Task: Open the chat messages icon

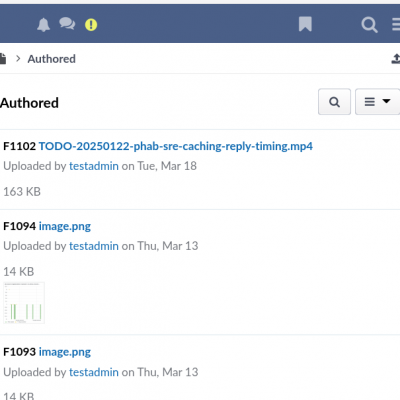Action: [67, 24]
